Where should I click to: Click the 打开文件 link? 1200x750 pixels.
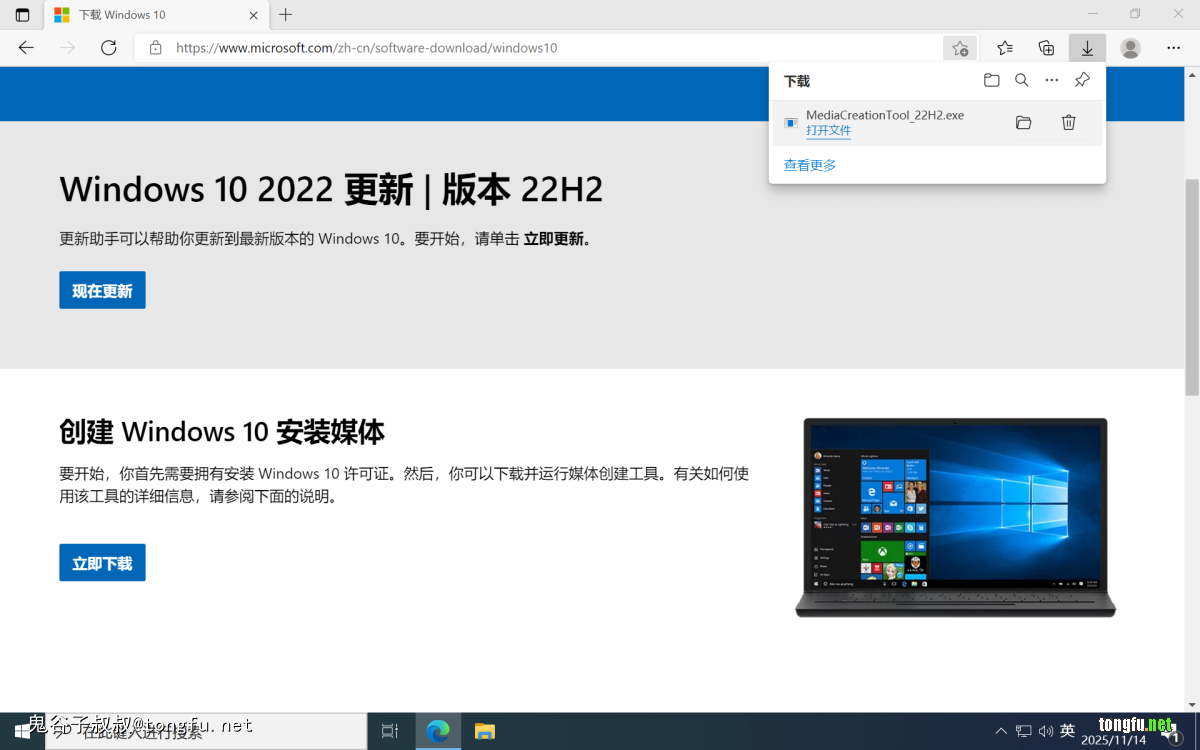[828, 131]
